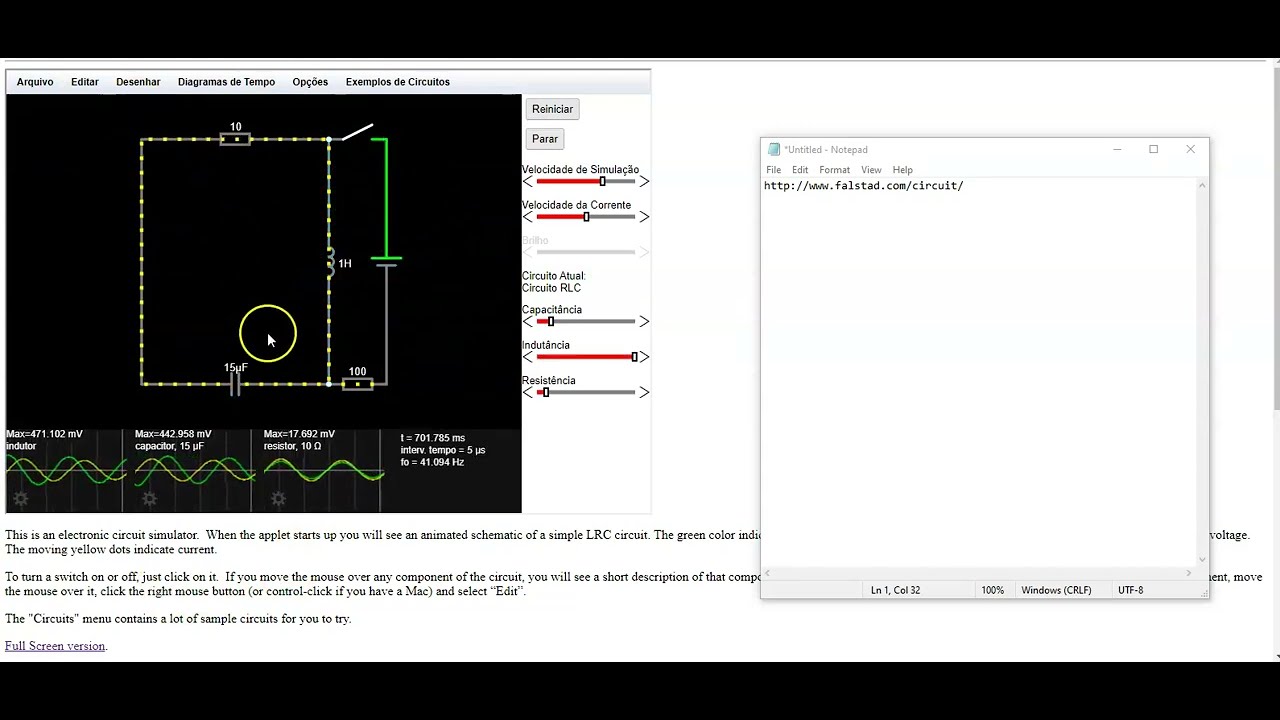The width and height of the screenshot is (1280, 720).
Task: Increase Resistência with right arrow
Action: point(644,392)
